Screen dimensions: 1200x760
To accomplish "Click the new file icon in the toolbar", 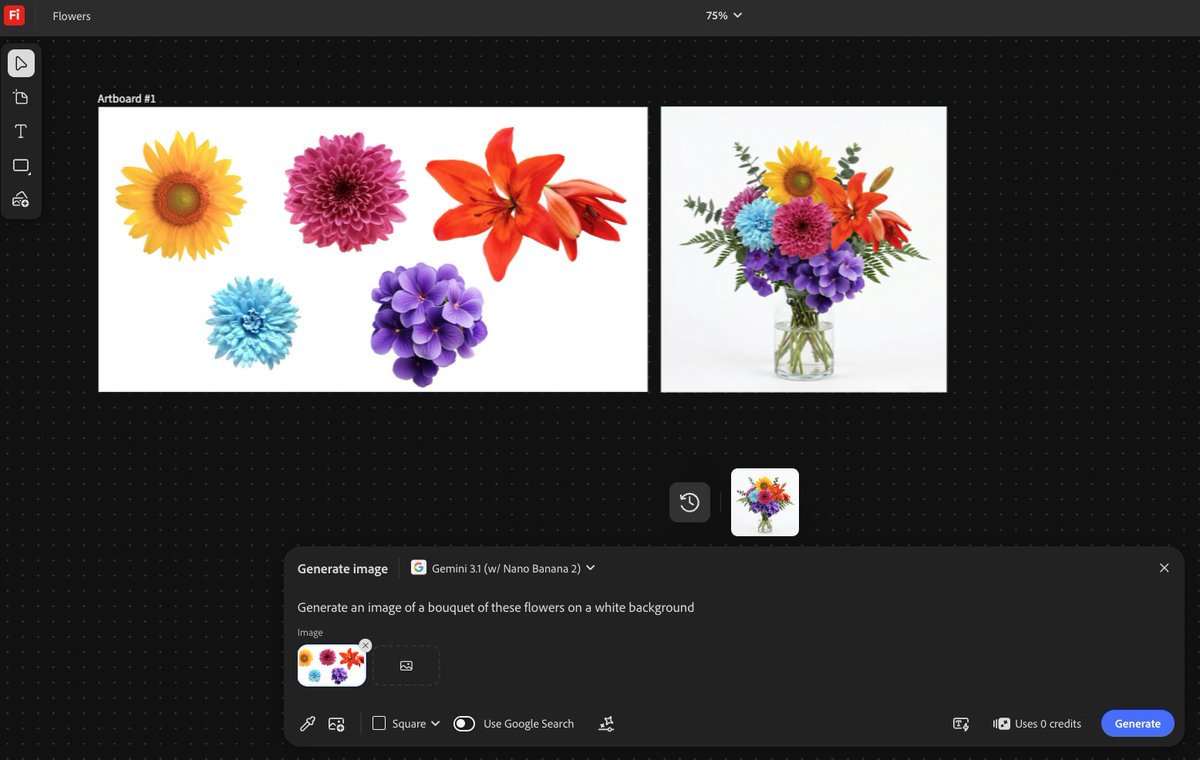I will coord(21,97).
